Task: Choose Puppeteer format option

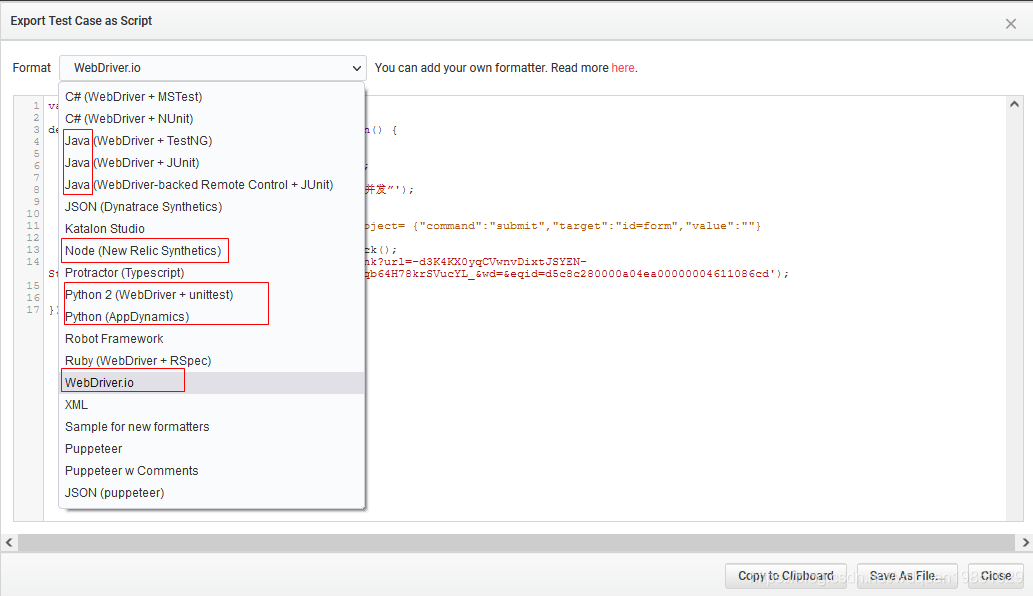Action: coord(211,449)
